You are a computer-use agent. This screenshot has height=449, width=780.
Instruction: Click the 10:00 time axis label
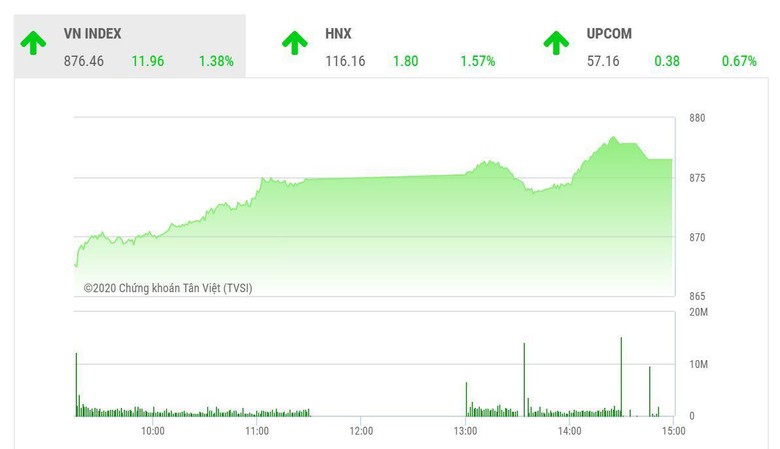tap(152, 431)
